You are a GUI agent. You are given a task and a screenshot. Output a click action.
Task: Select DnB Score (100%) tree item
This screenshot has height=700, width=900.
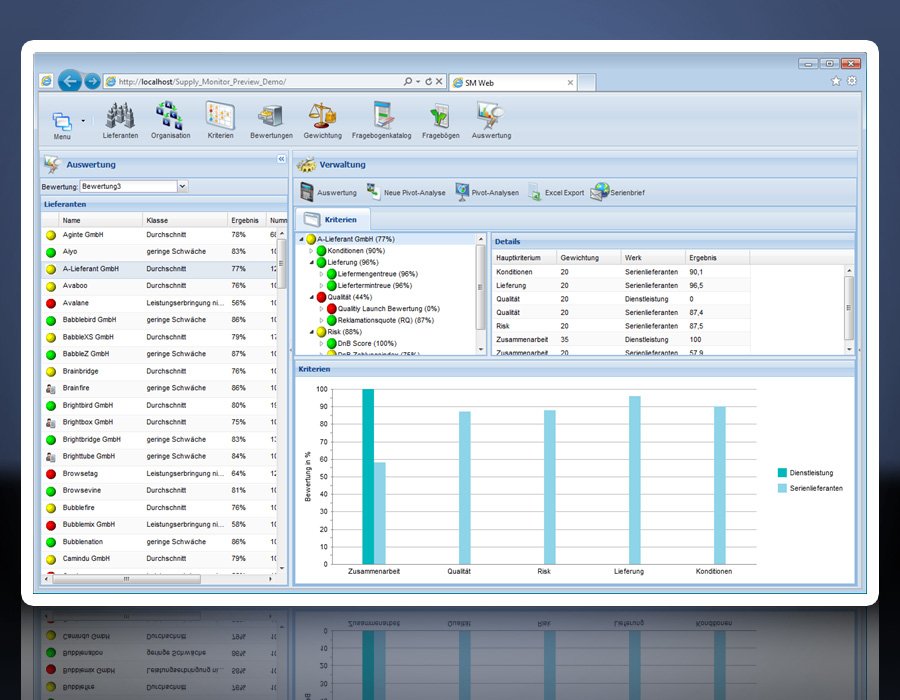click(x=367, y=343)
